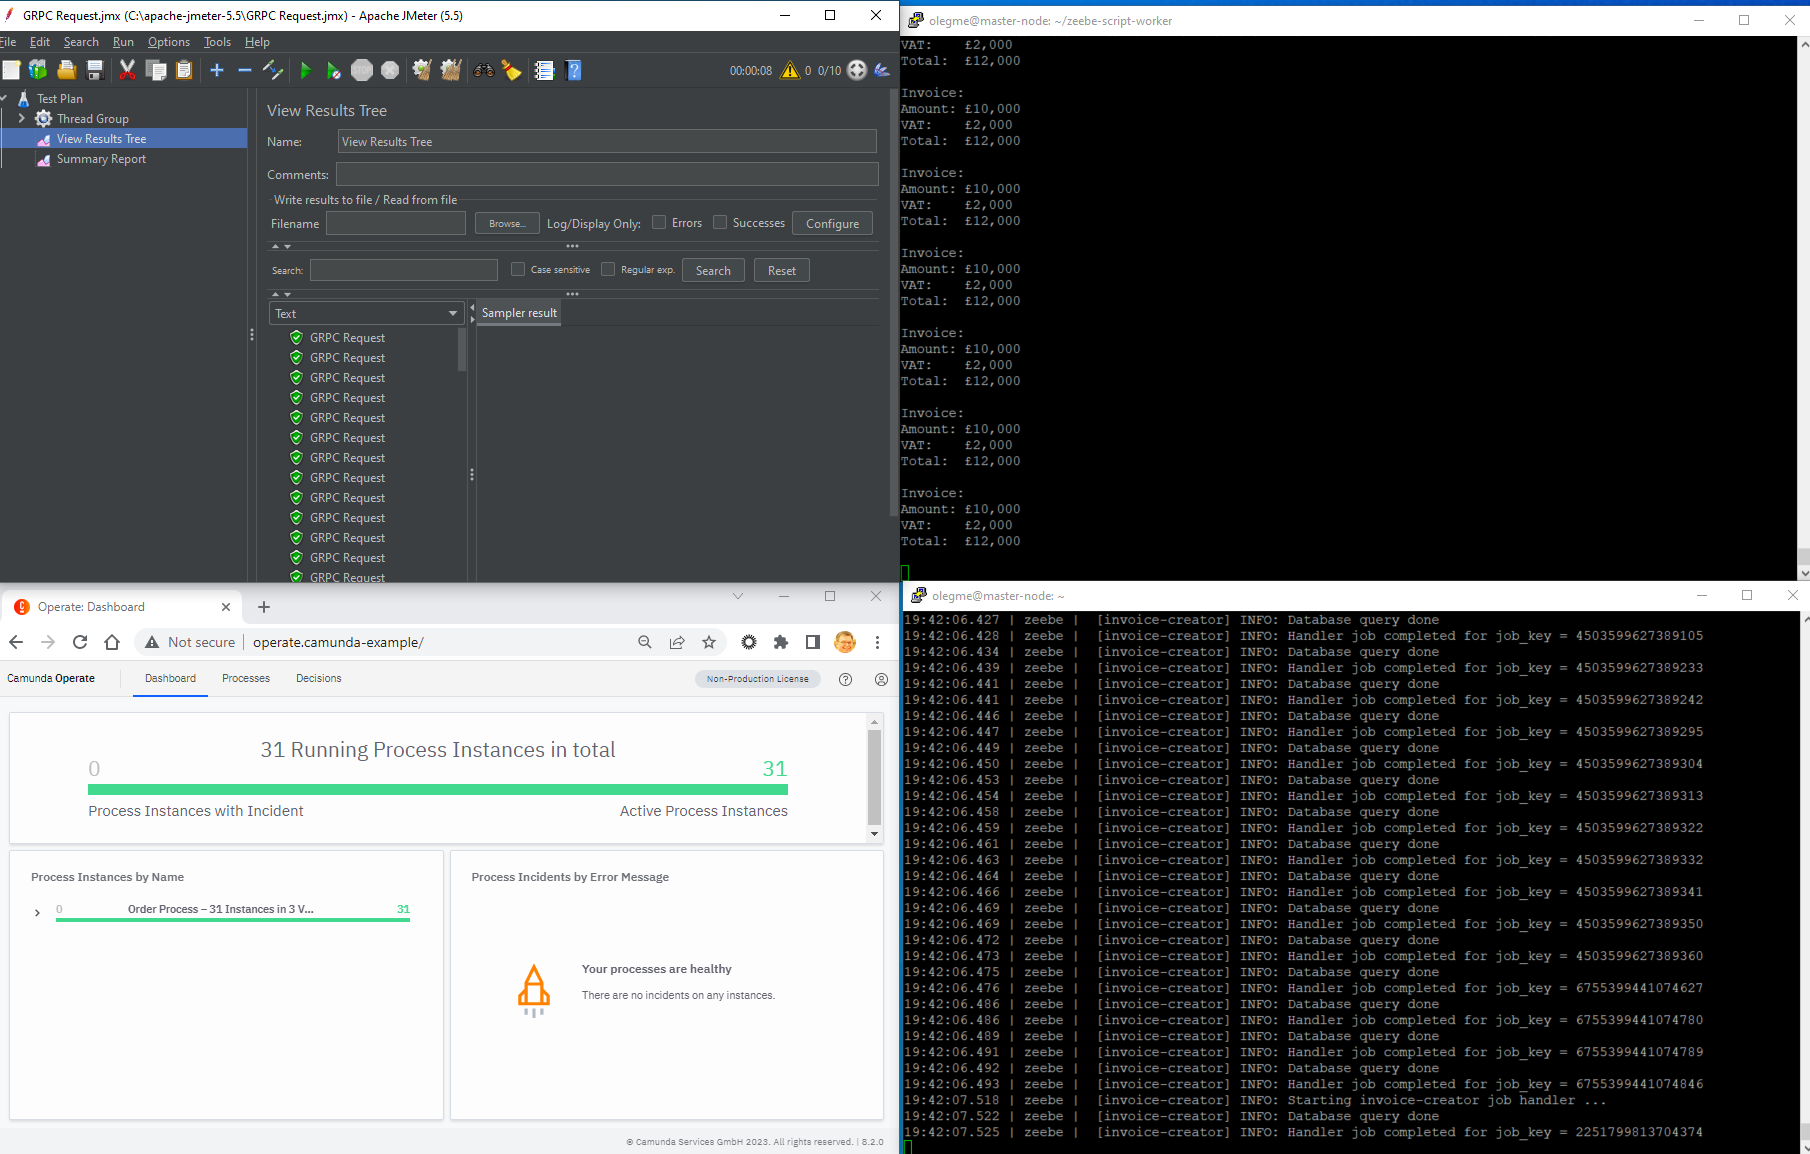This screenshot has width=1810, height=1154.
Task: Open the JMeter Options menu
Action: coord(169,42)
